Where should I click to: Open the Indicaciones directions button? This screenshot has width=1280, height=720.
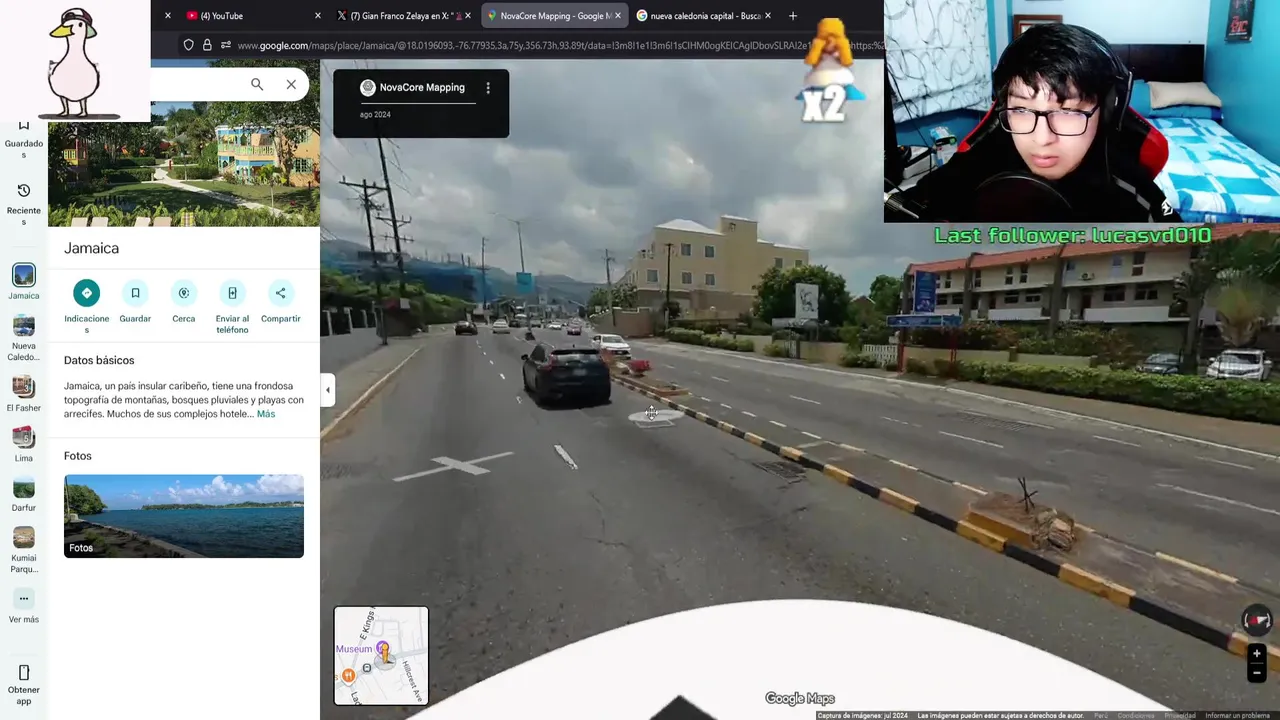(x=86, y=293)
